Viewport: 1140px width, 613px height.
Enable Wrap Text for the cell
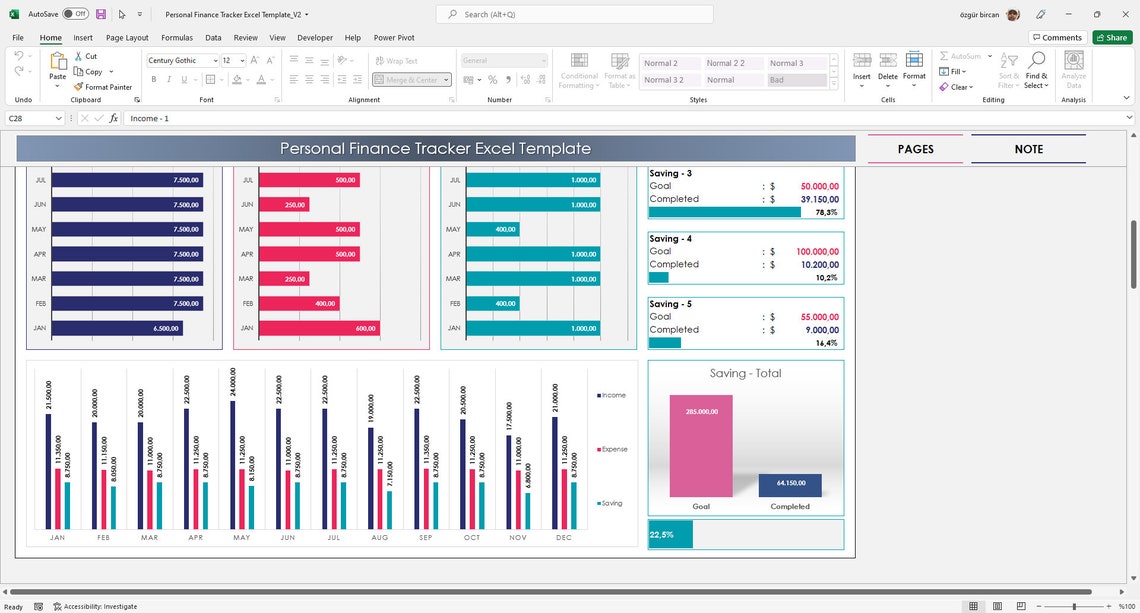coord(399,60)
